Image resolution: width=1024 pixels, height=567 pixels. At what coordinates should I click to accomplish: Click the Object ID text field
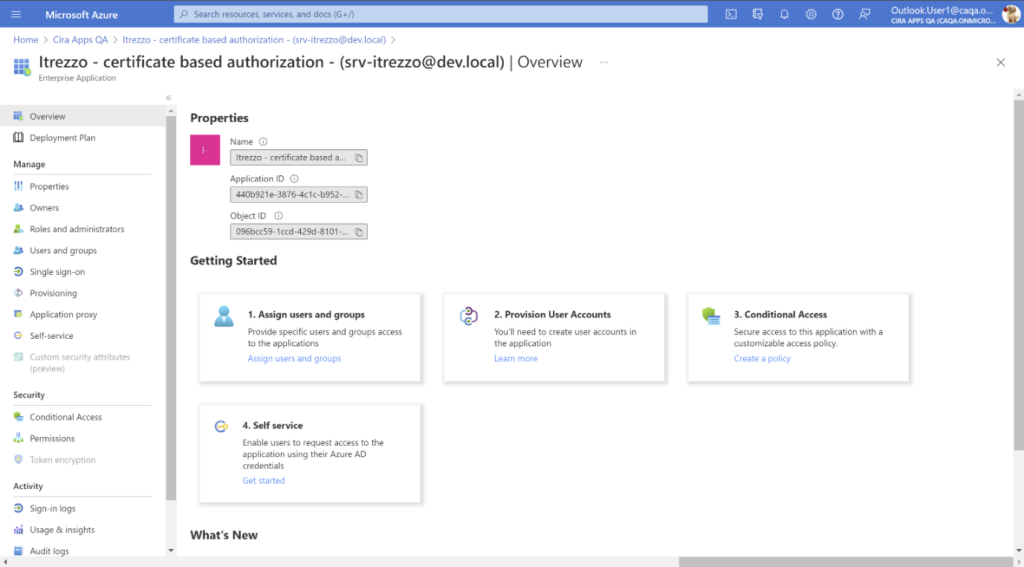(298, 232)
